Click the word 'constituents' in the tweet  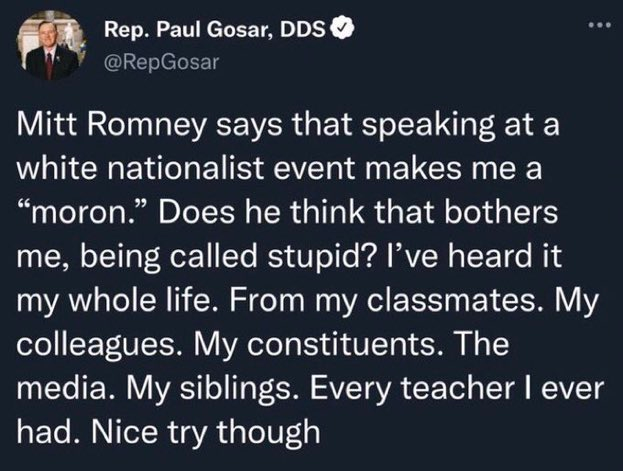[341, 344]
